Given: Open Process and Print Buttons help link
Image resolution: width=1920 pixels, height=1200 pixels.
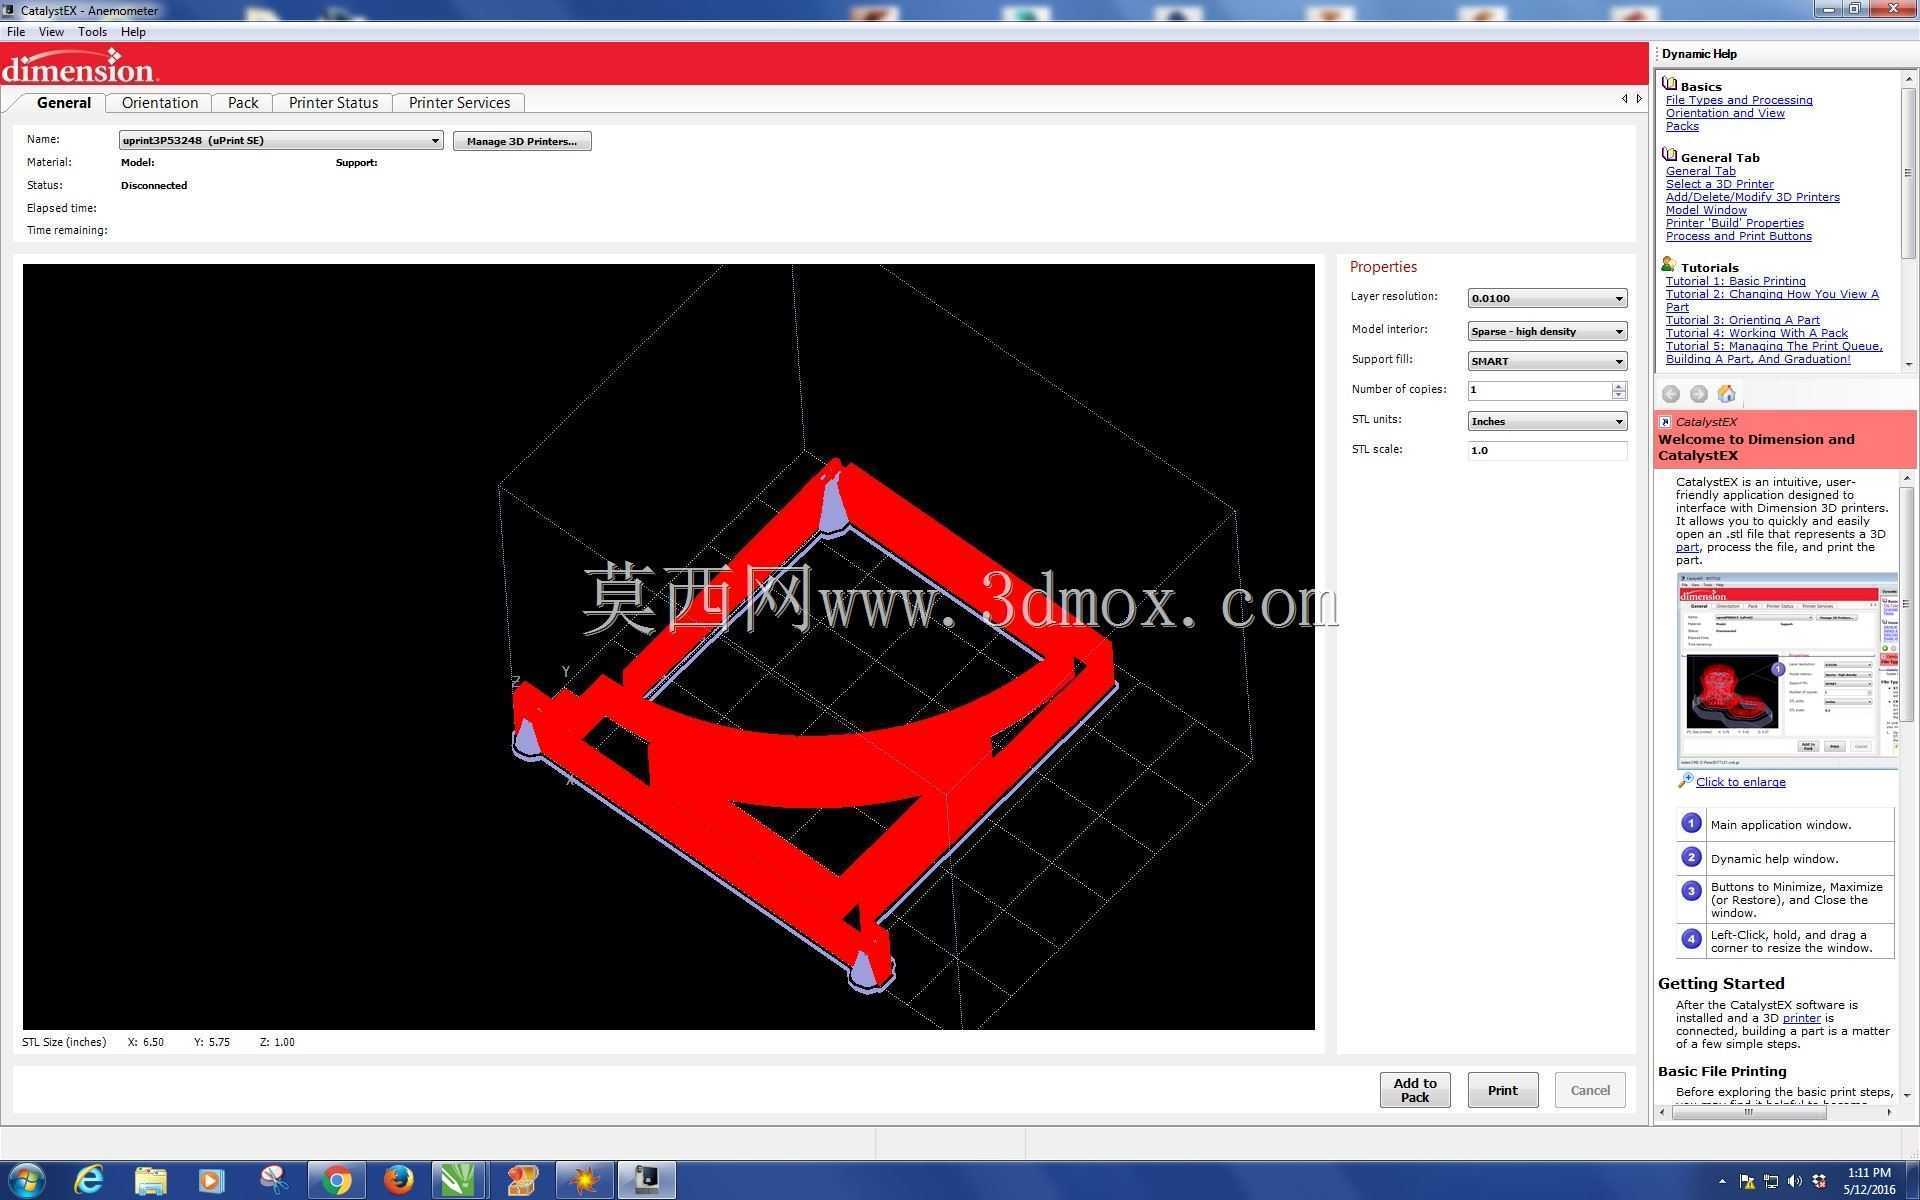Looking at the screenshot, I should (1738, 236).
